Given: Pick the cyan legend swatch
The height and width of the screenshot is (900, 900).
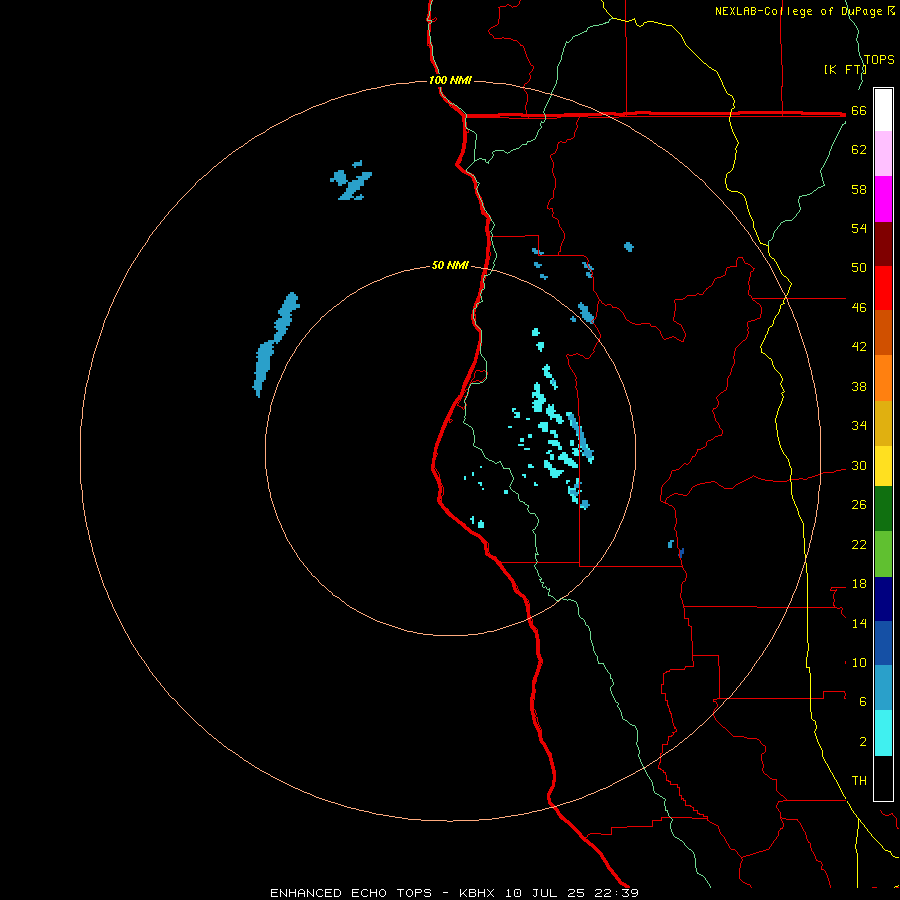Looking at the screenshot, I should (883, 733).
